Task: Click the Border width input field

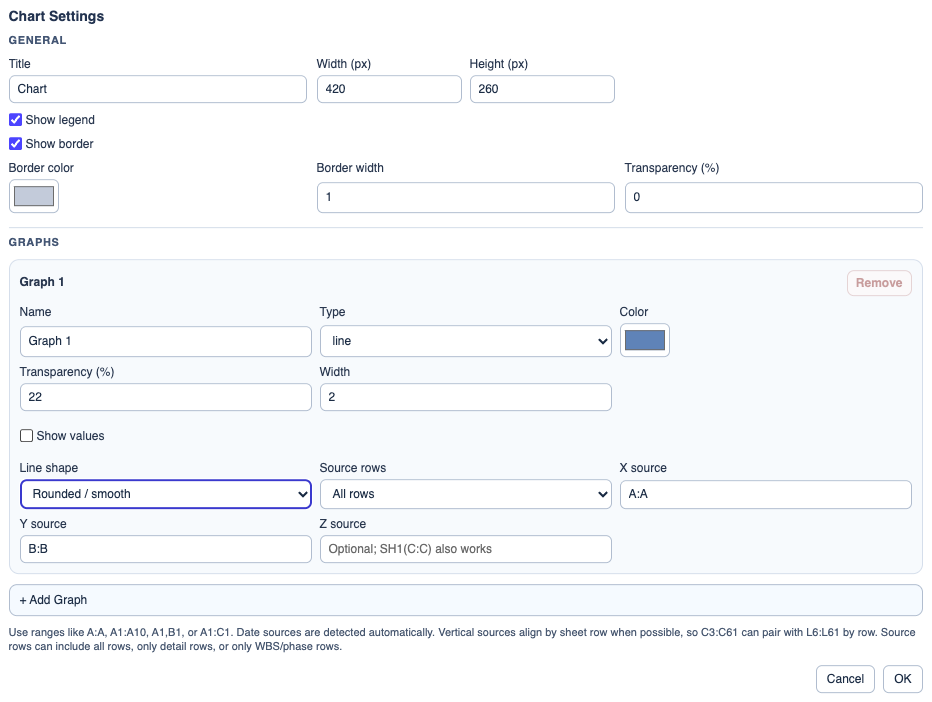Action: pos(465,197)
